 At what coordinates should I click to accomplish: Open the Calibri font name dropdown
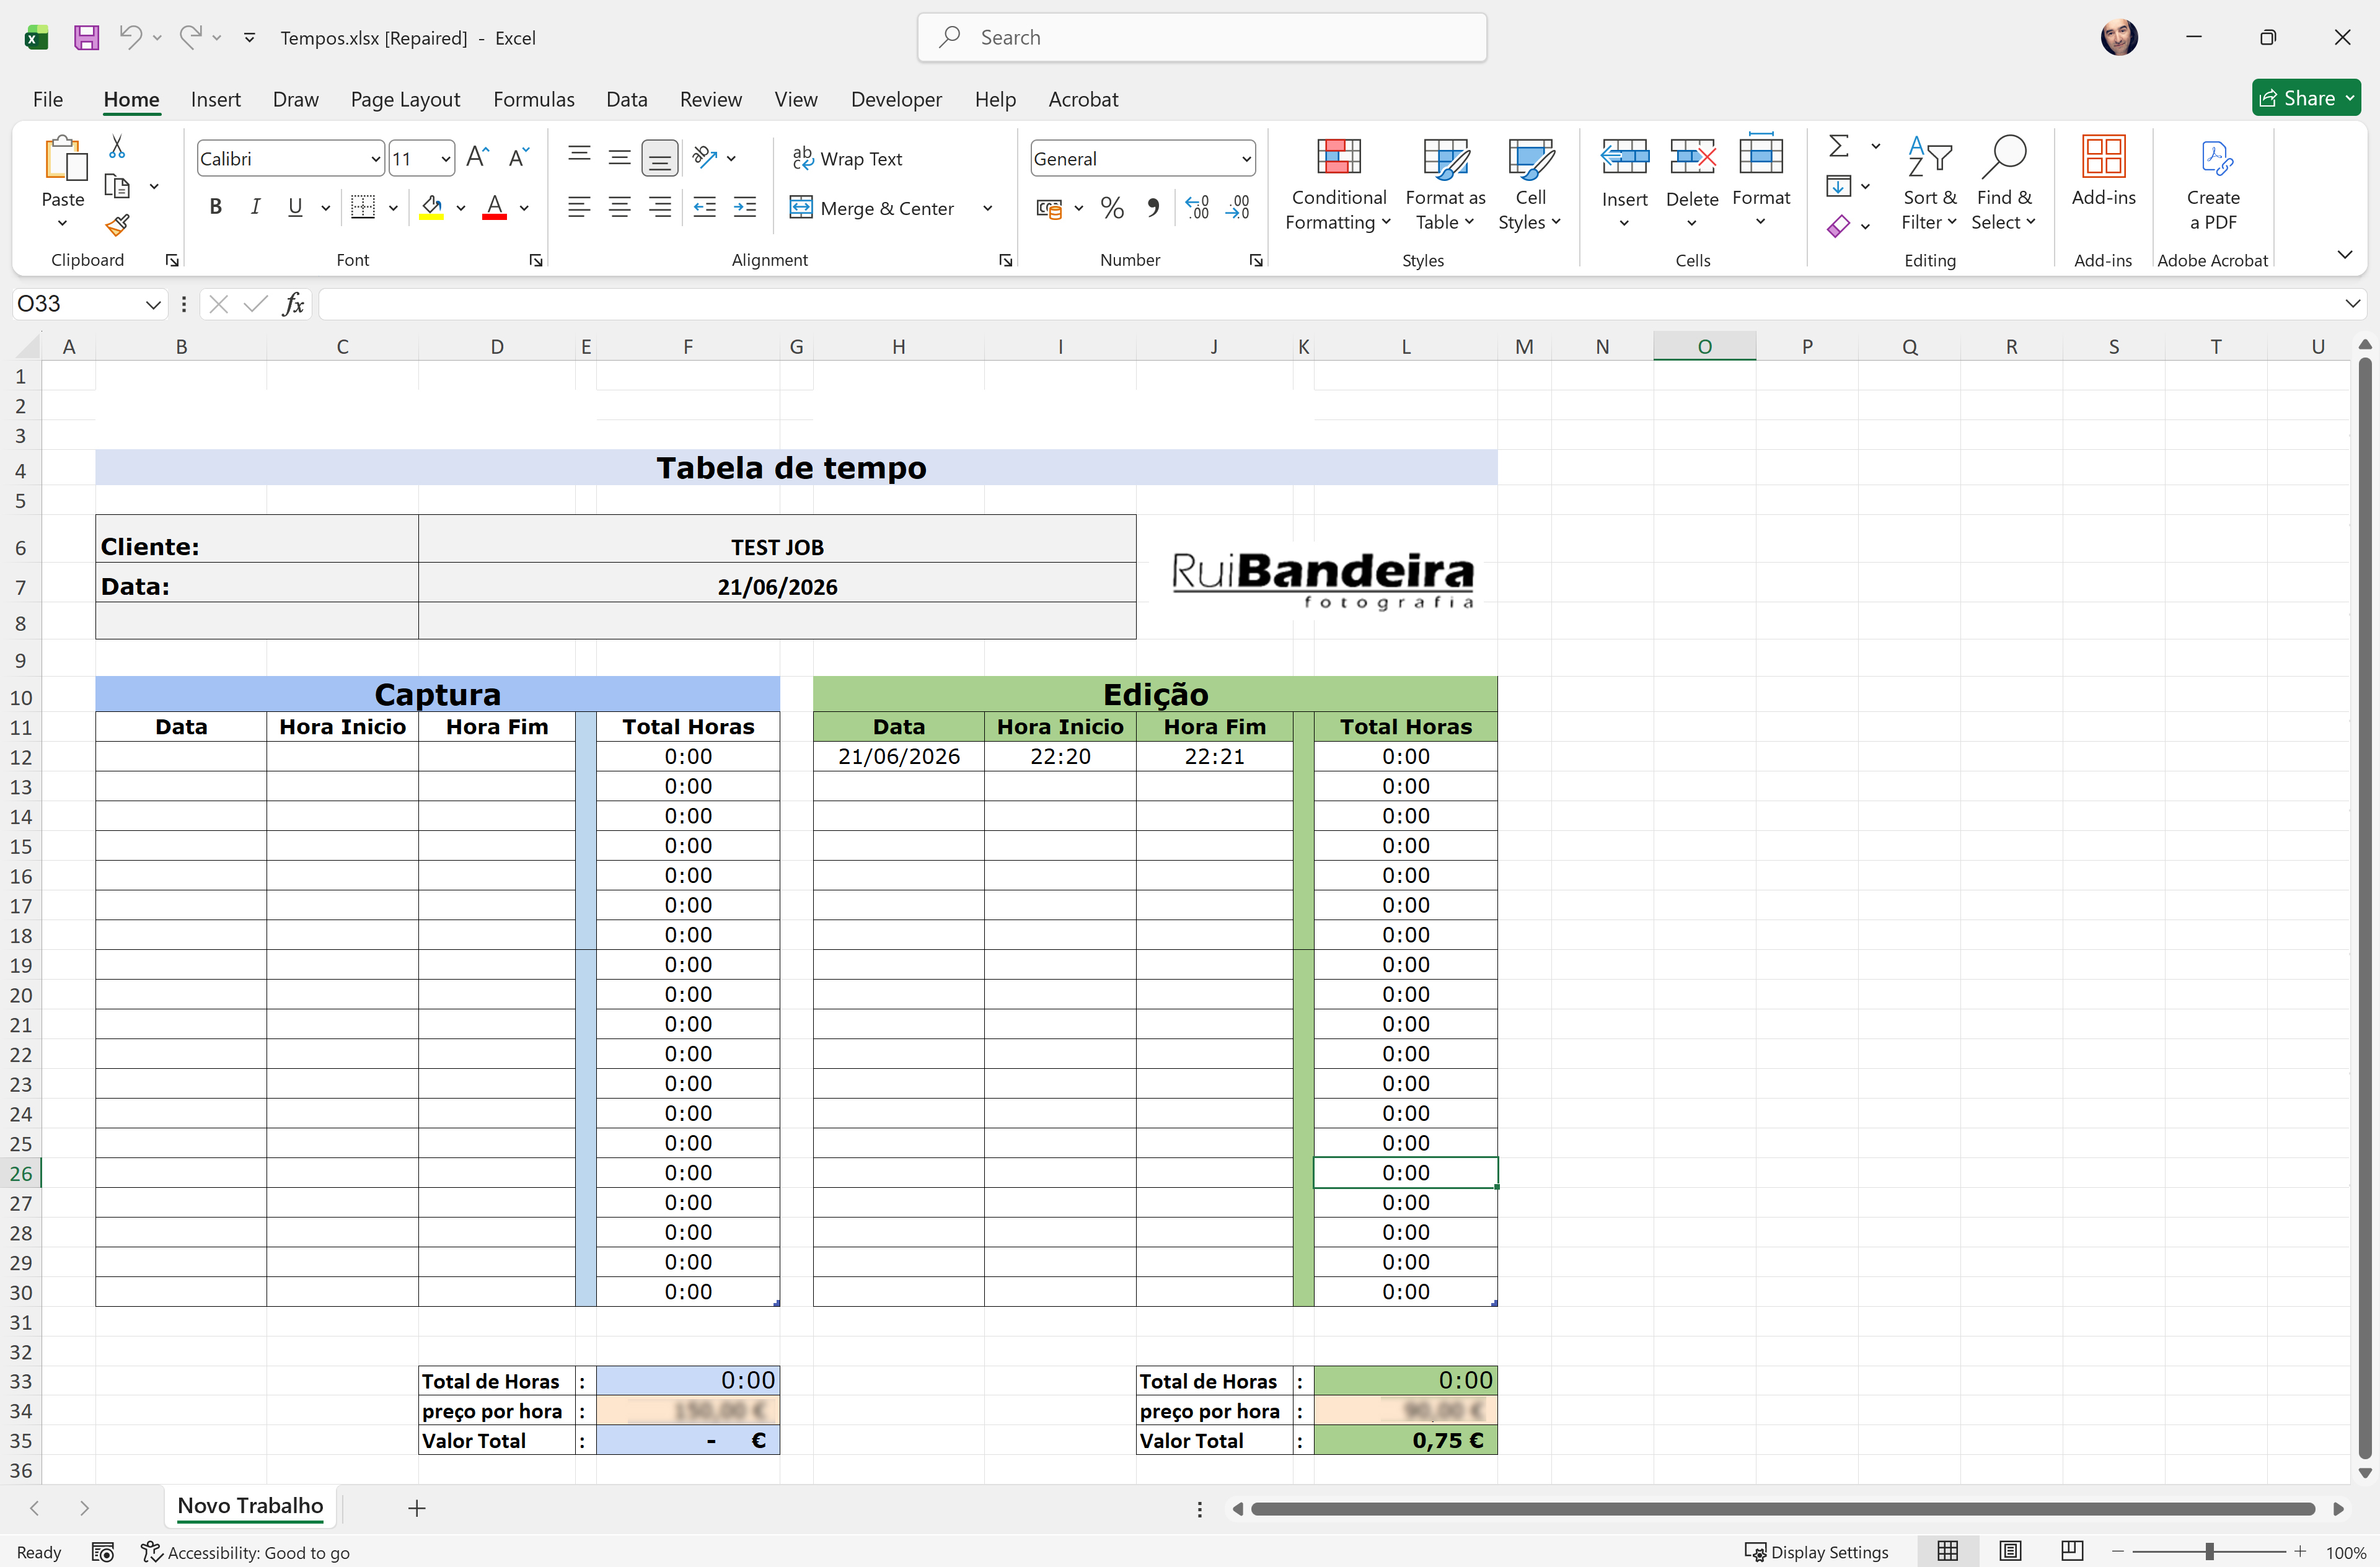coord(375,159)
